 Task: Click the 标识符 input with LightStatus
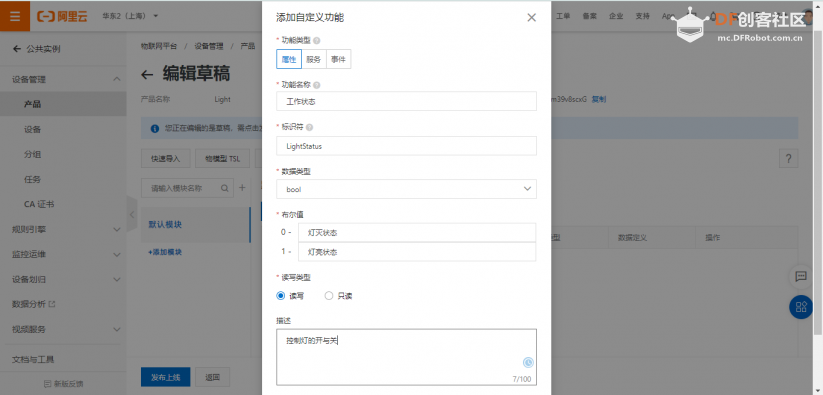tap(406, 146)
